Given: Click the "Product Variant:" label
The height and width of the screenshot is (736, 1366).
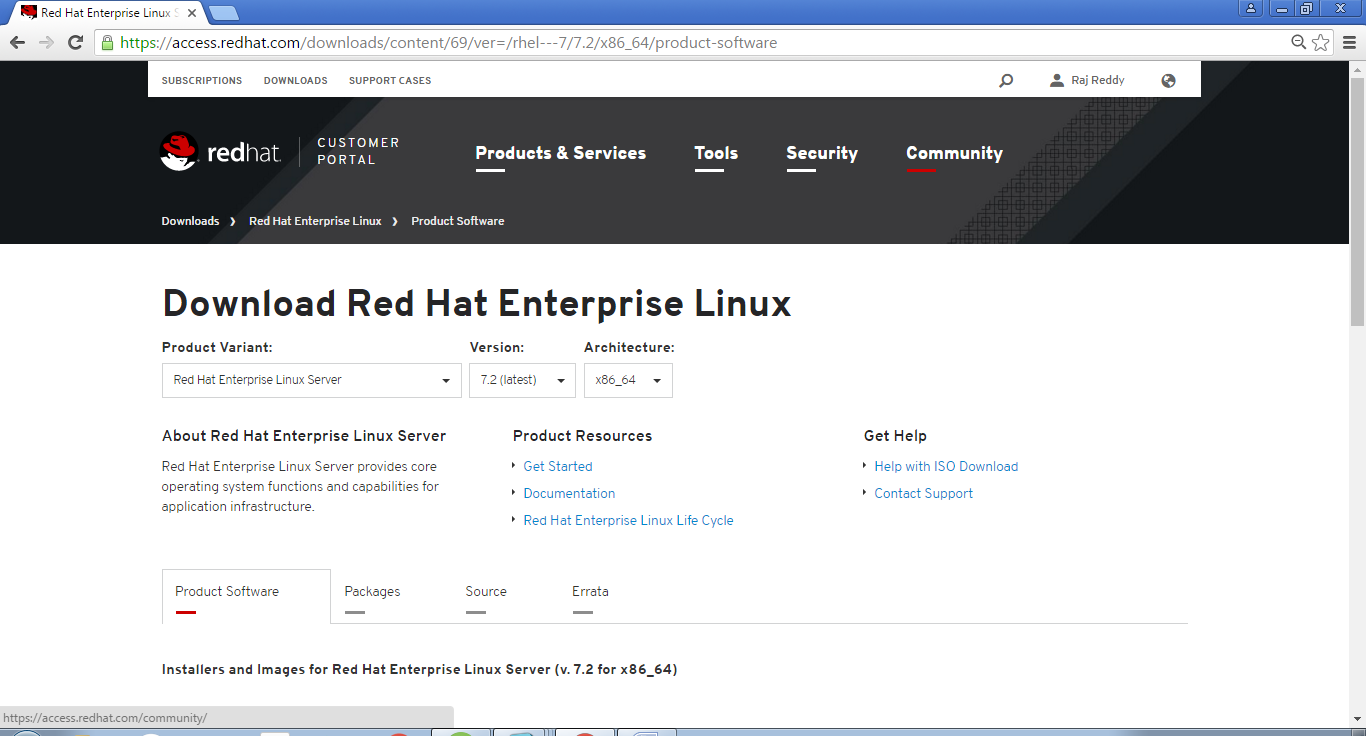Looking at the screenshot, I should (x=217, y=348).
